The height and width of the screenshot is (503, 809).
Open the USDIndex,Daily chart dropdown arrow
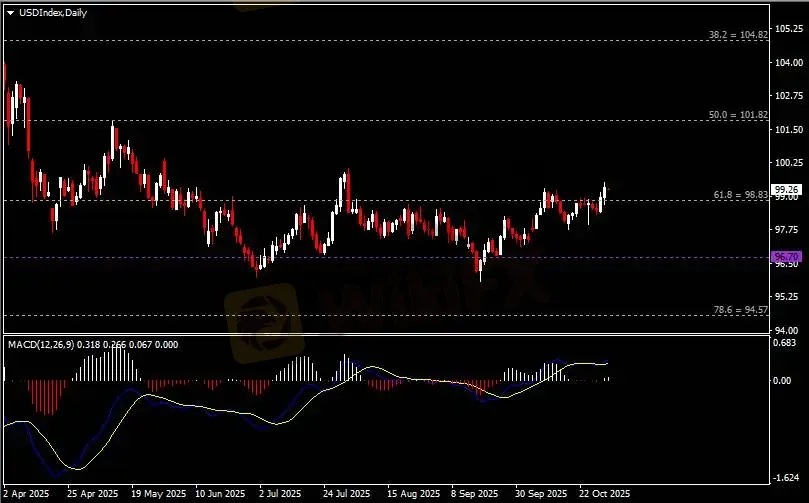[x=11, y=13]
